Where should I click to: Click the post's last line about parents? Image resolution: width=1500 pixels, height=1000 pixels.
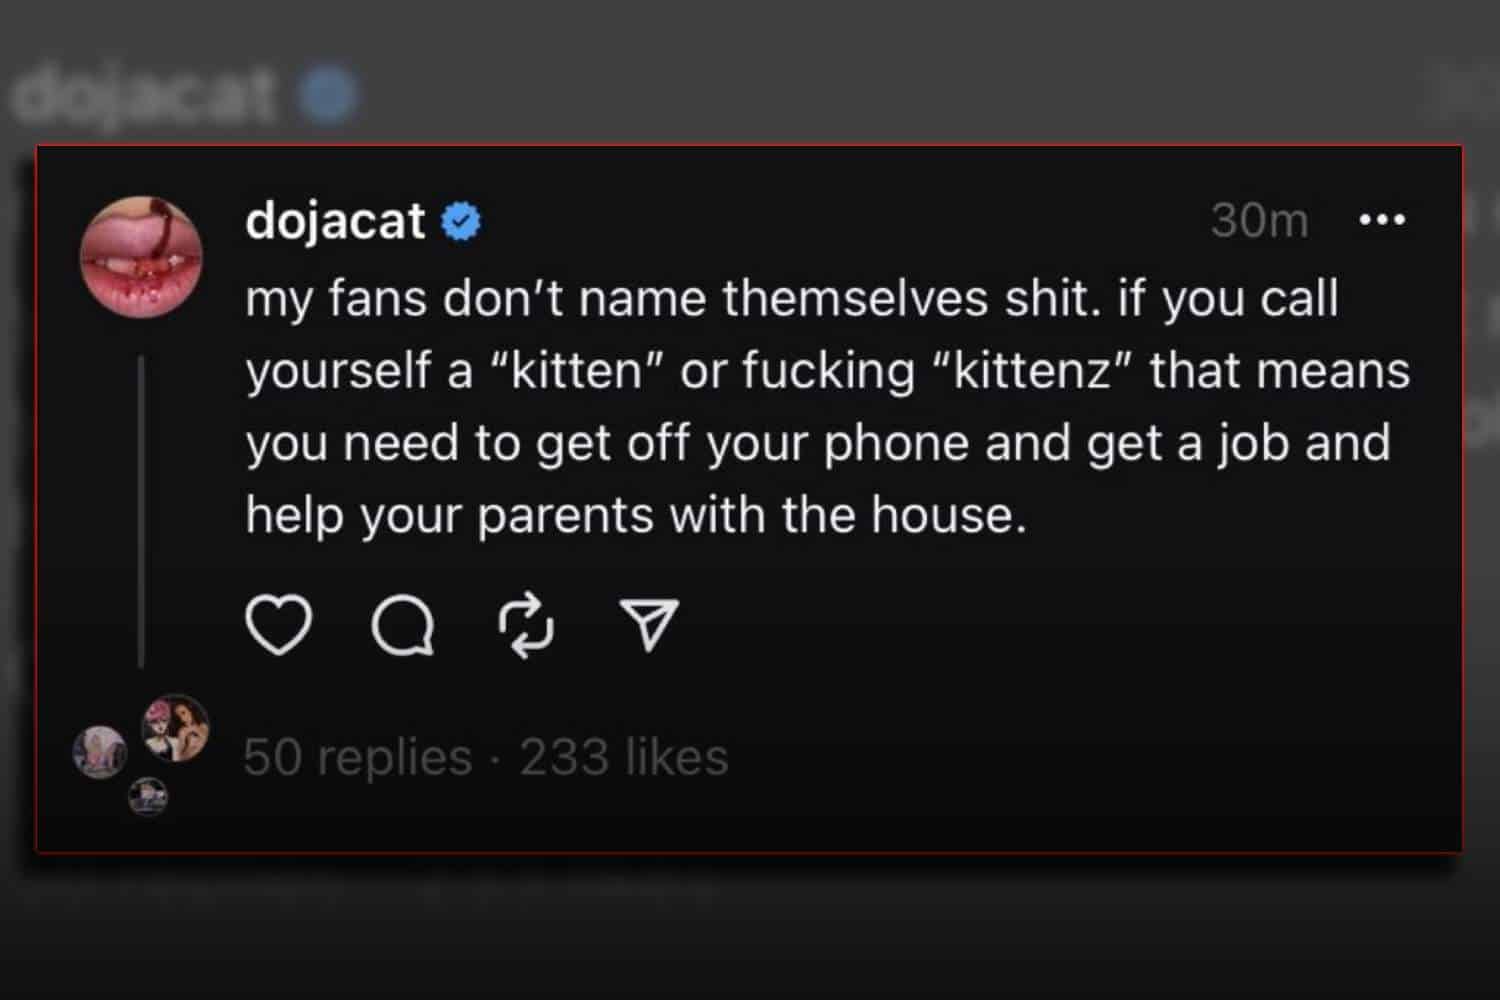[636, 516]
